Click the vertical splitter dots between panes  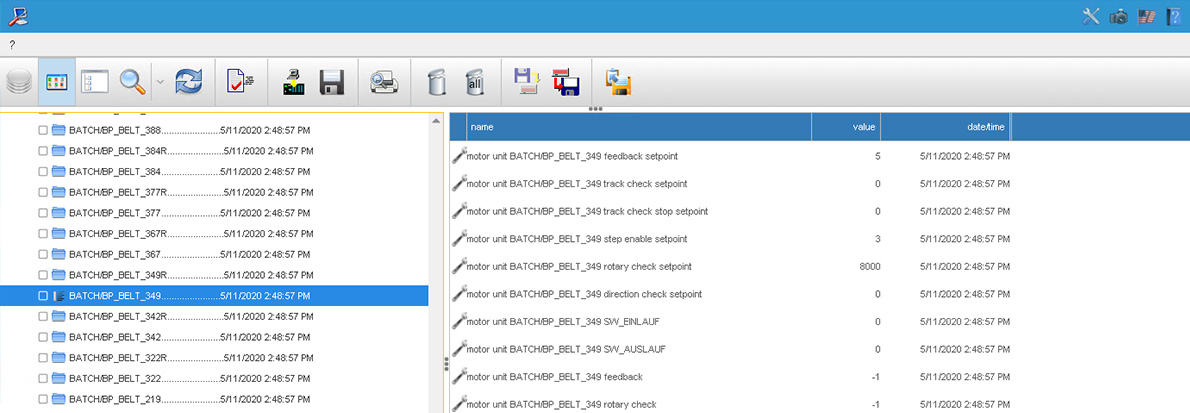tap(446, 365)
